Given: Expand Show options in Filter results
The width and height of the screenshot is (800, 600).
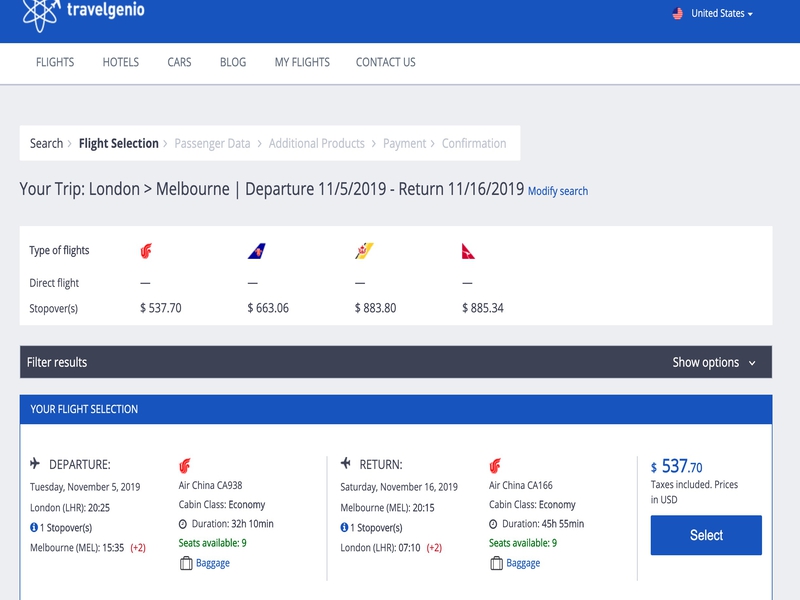Looking at the screenshot, I should click(714, 362).
